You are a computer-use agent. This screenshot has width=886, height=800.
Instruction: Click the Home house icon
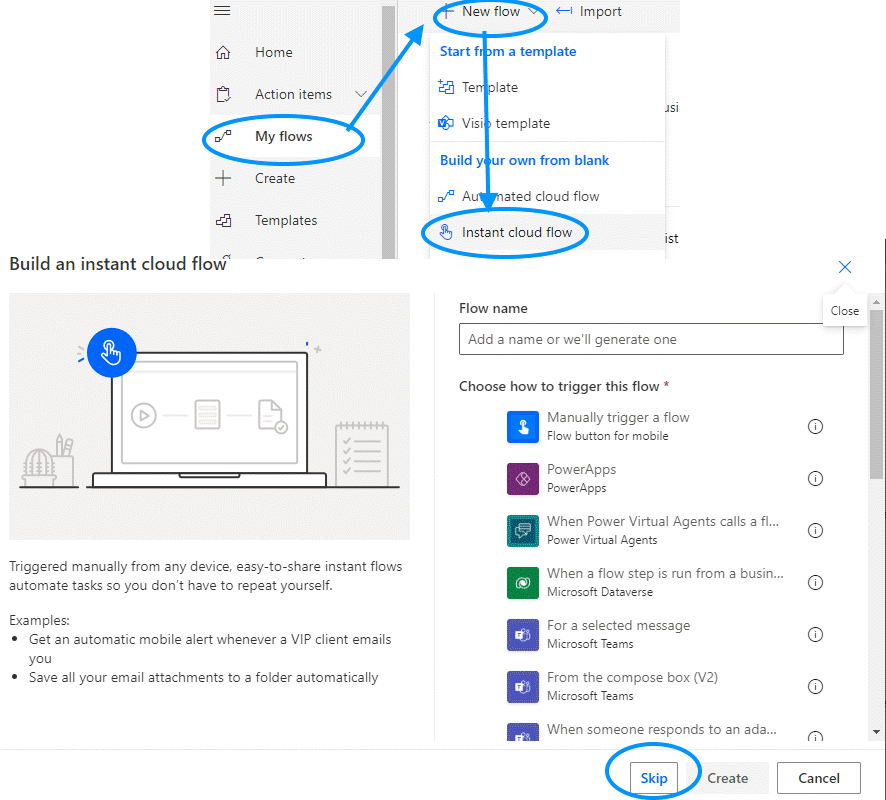pyautogui.click(x=223, y=53)
